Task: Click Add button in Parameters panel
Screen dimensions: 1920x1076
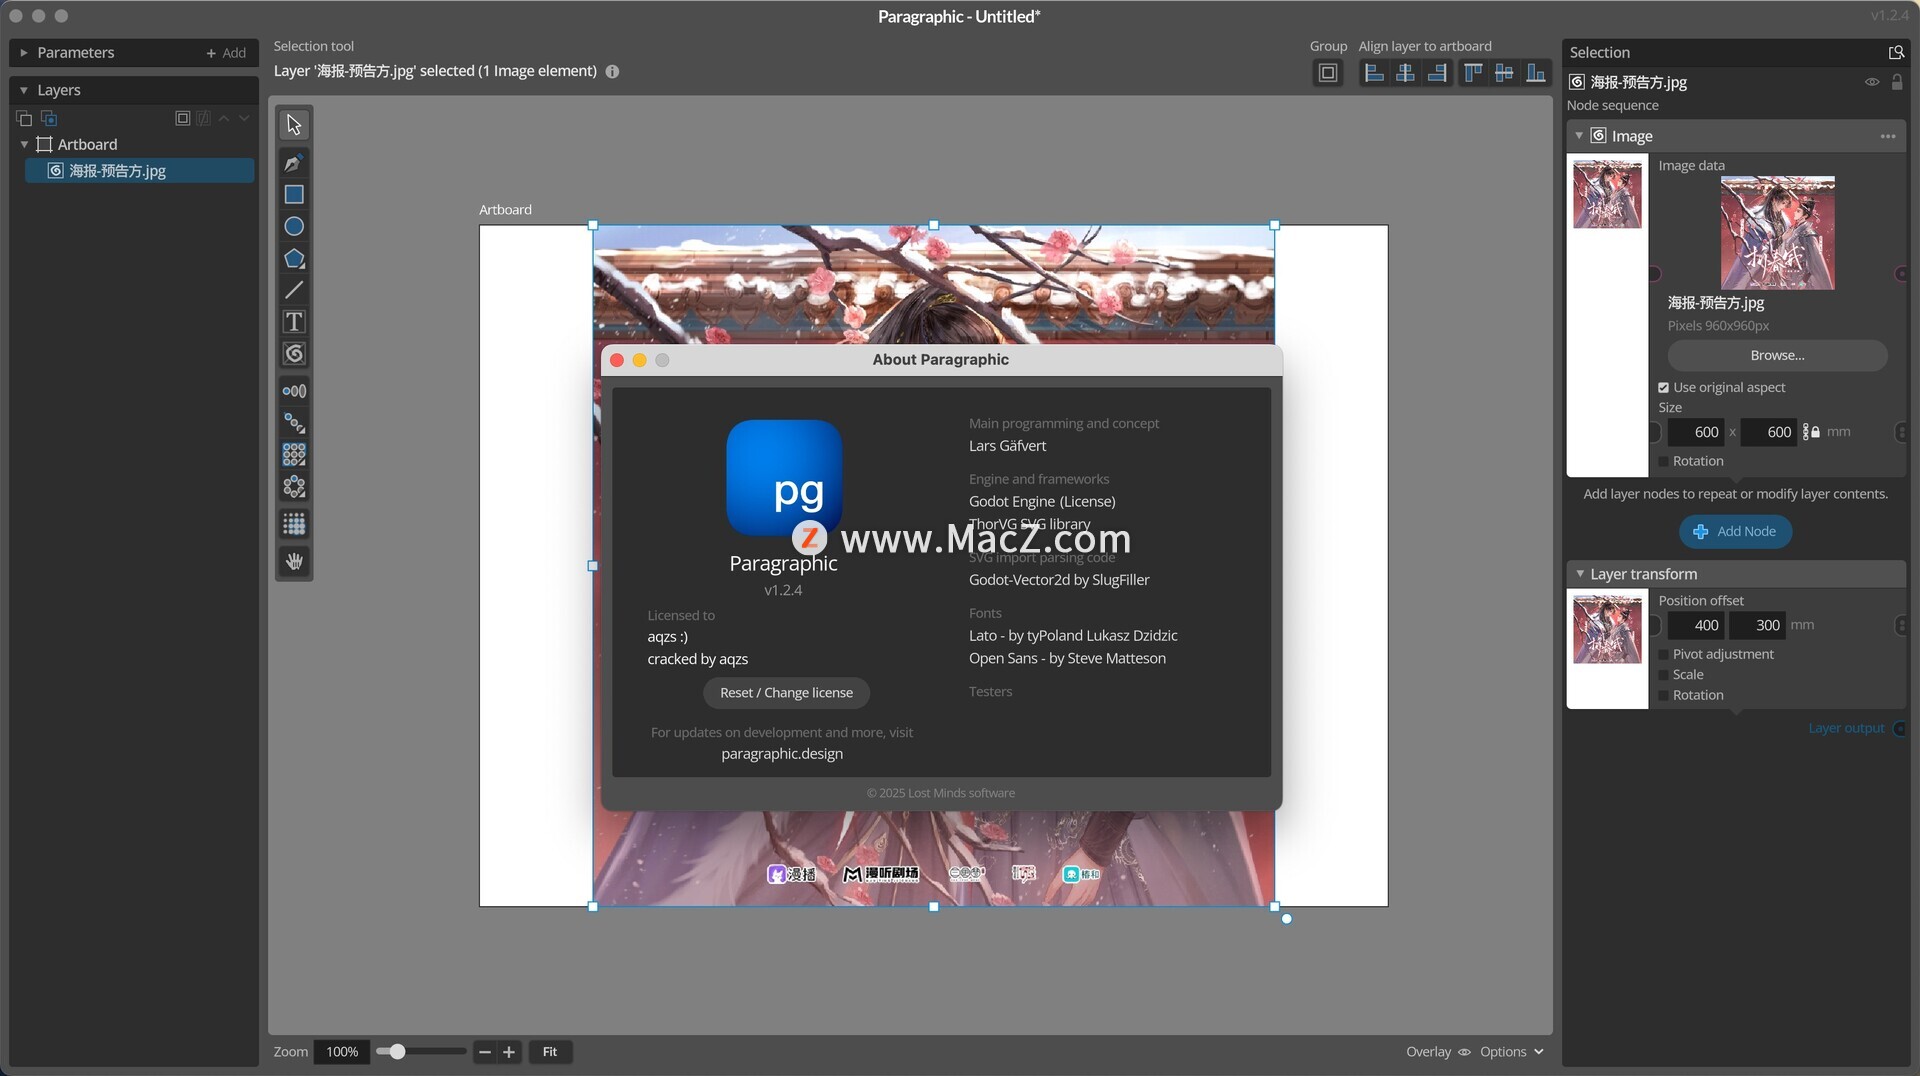Action: click(226, 53)
